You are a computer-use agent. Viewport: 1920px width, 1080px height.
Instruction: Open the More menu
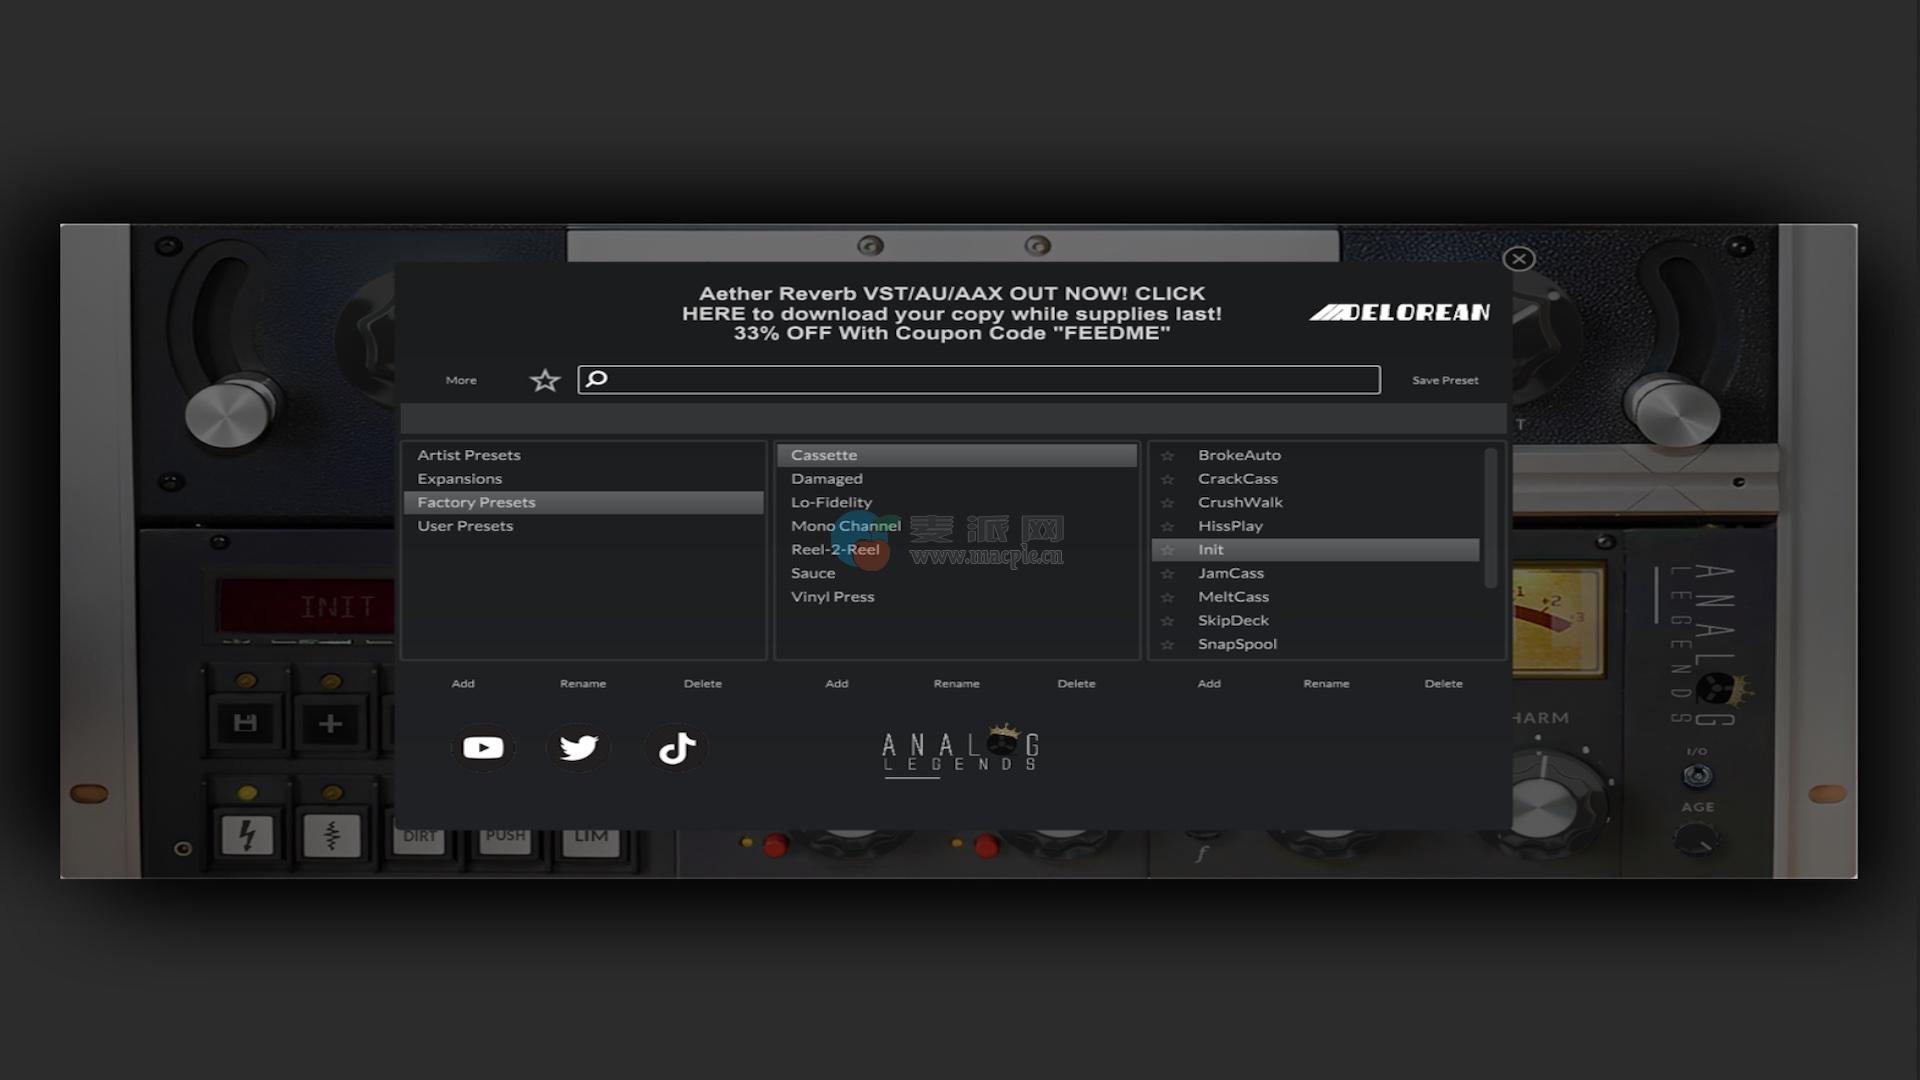point(461,380)
